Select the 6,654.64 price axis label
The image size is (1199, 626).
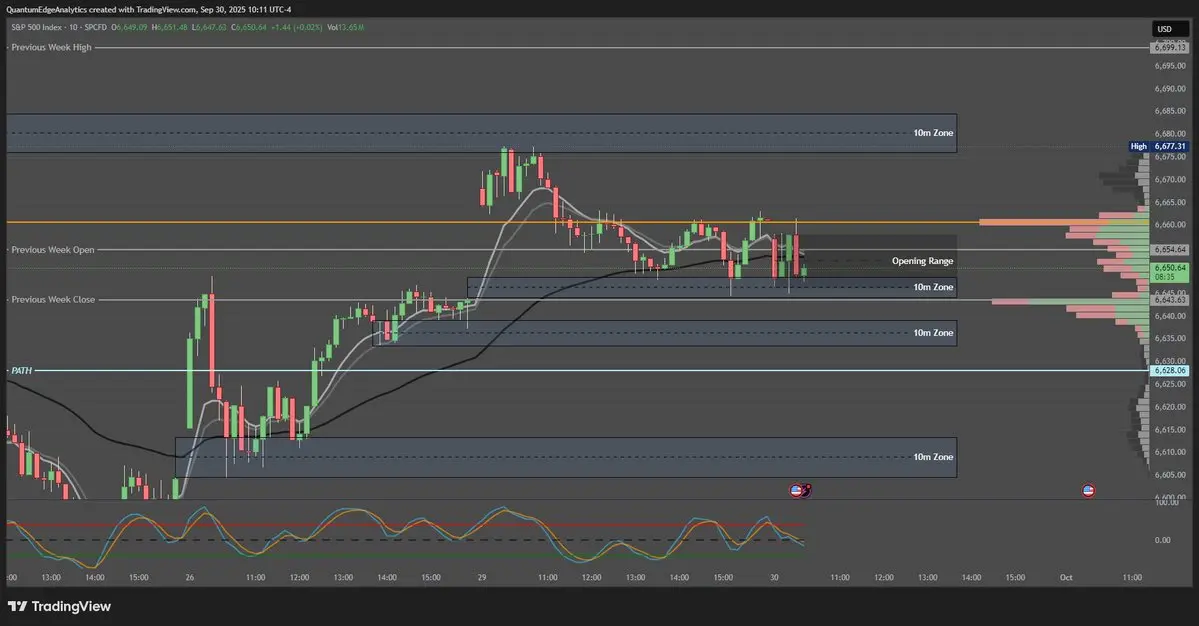1170,250
